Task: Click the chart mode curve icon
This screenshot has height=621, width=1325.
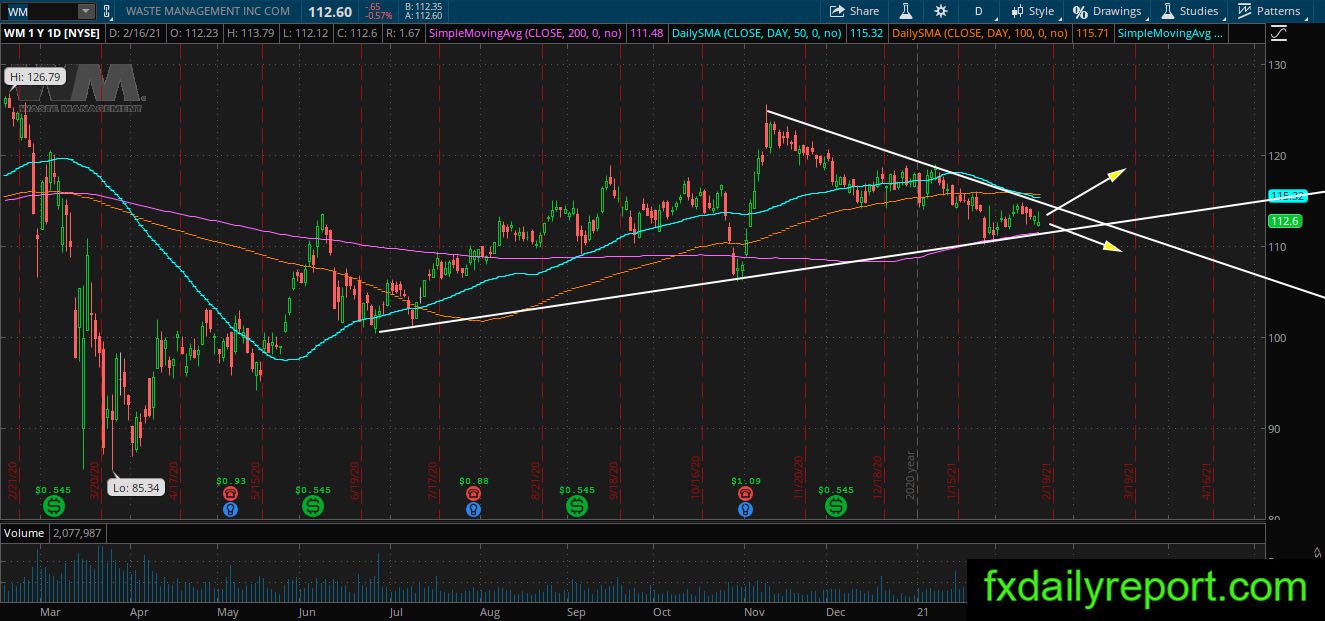Action: (1280, 33)
